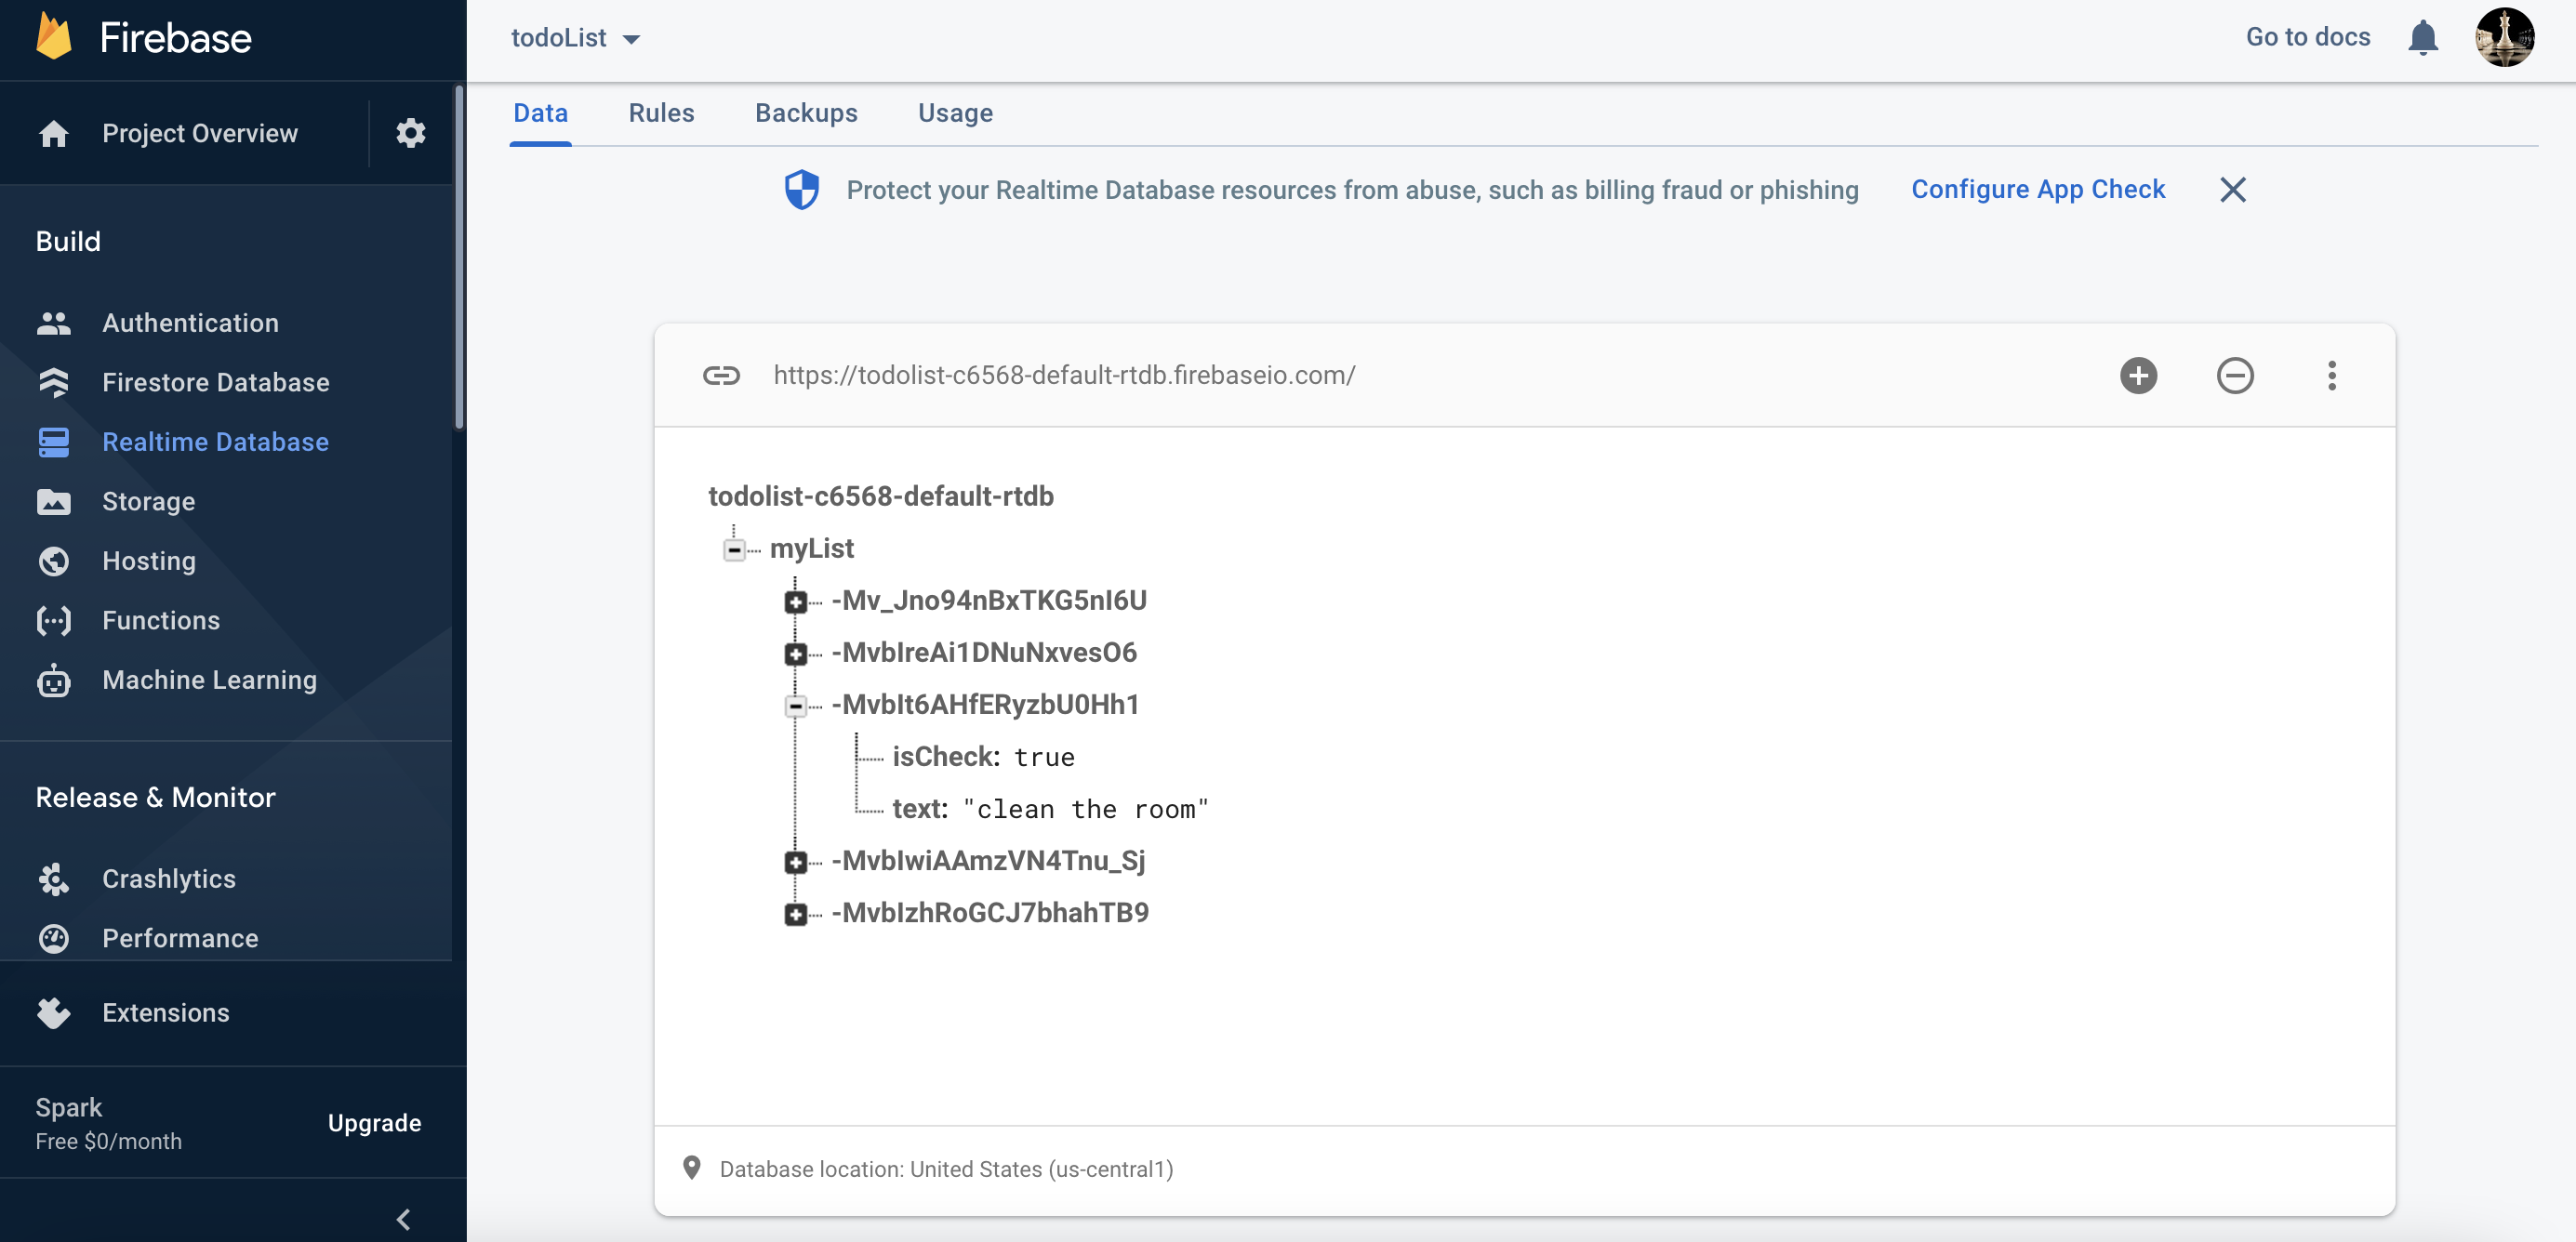Add child node with plus icon
Viewport: 2576px width, 1242px height.
2138,375
